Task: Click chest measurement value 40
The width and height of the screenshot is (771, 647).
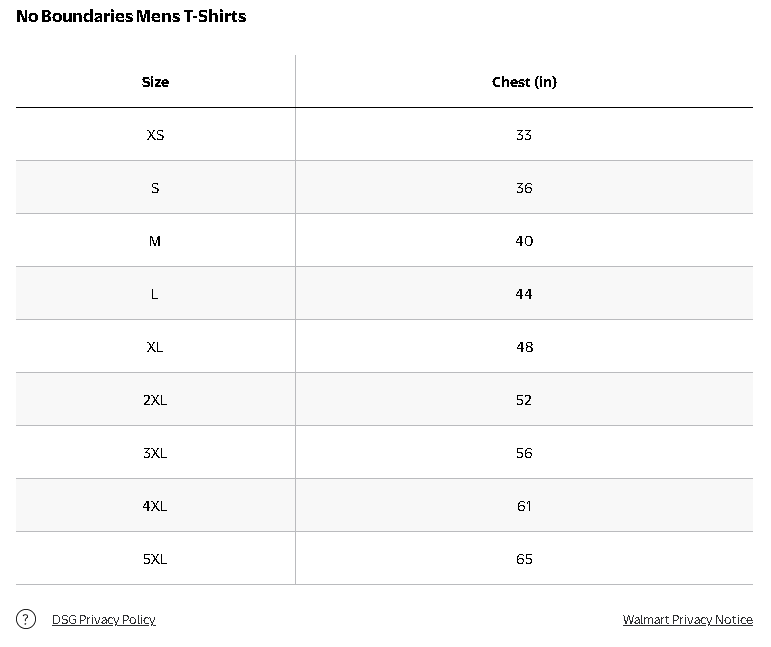Action: (x=524, y=241)
